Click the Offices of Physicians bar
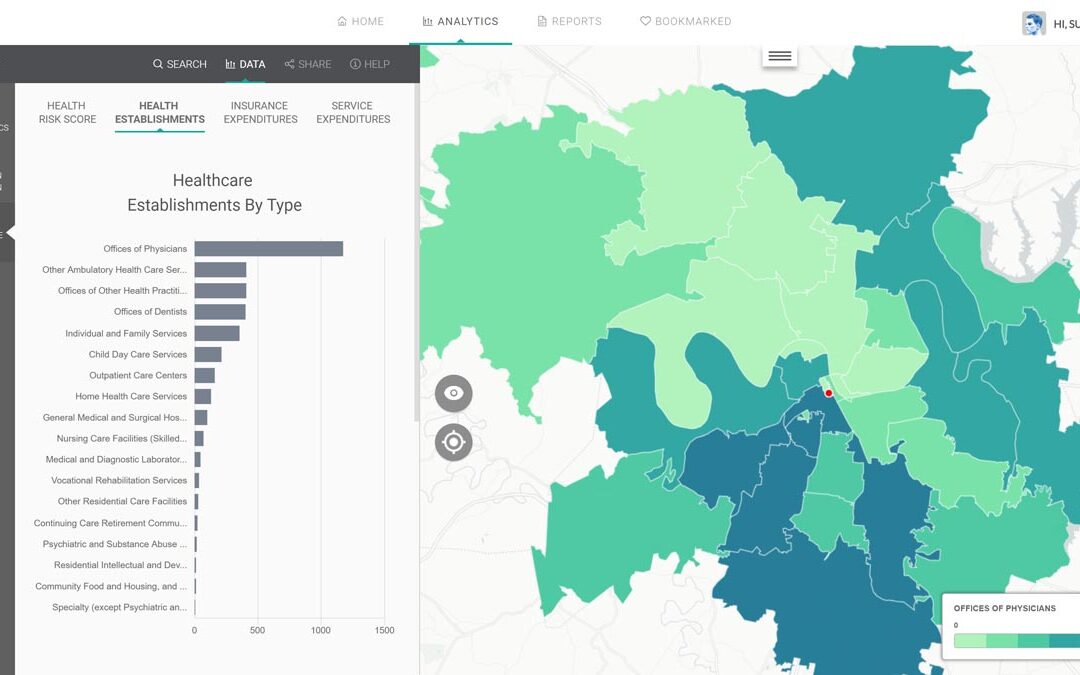1080x675 pixels. [x=268, y=249]
